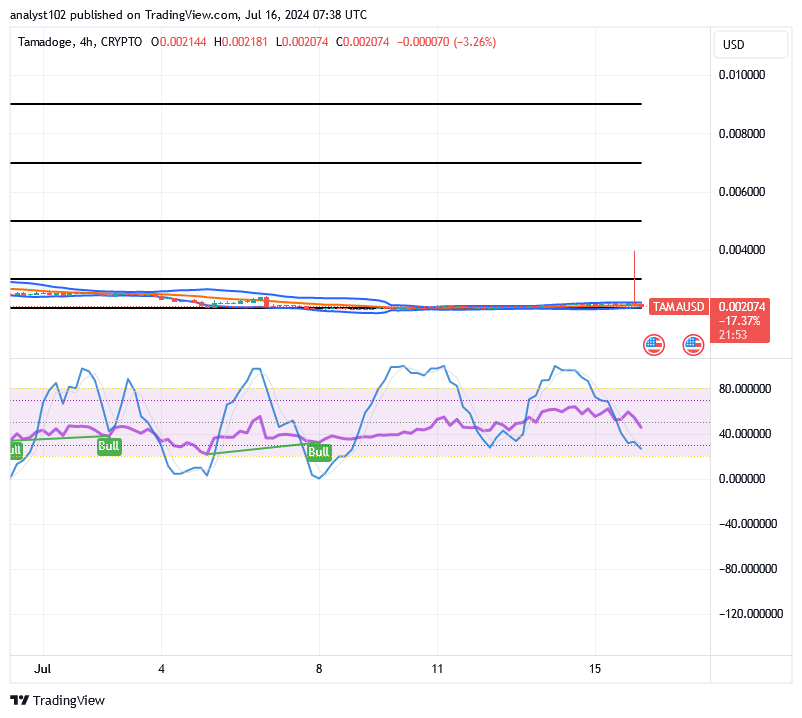
Task: Click the TAMAUSD price label tag
Action: [678, 306]
